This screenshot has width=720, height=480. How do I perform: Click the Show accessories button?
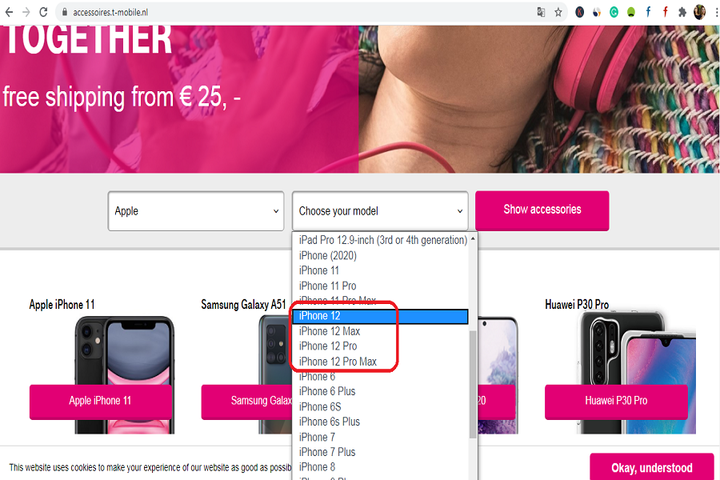(x=542, y=210)
